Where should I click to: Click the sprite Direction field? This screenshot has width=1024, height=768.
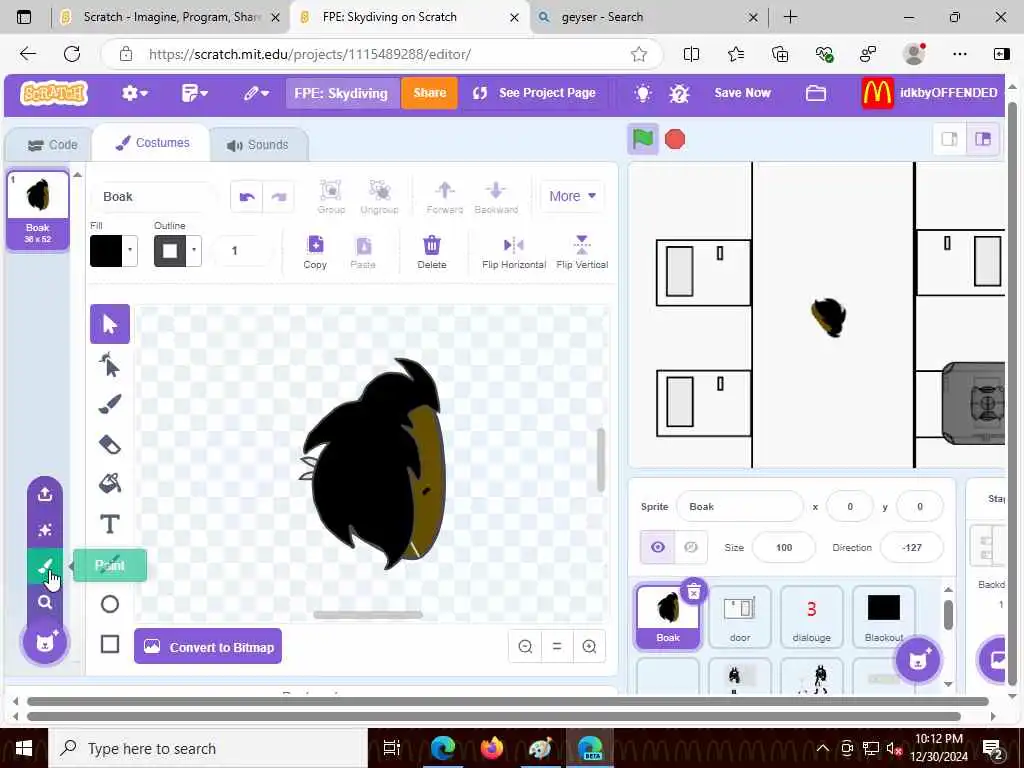point(912,547)
